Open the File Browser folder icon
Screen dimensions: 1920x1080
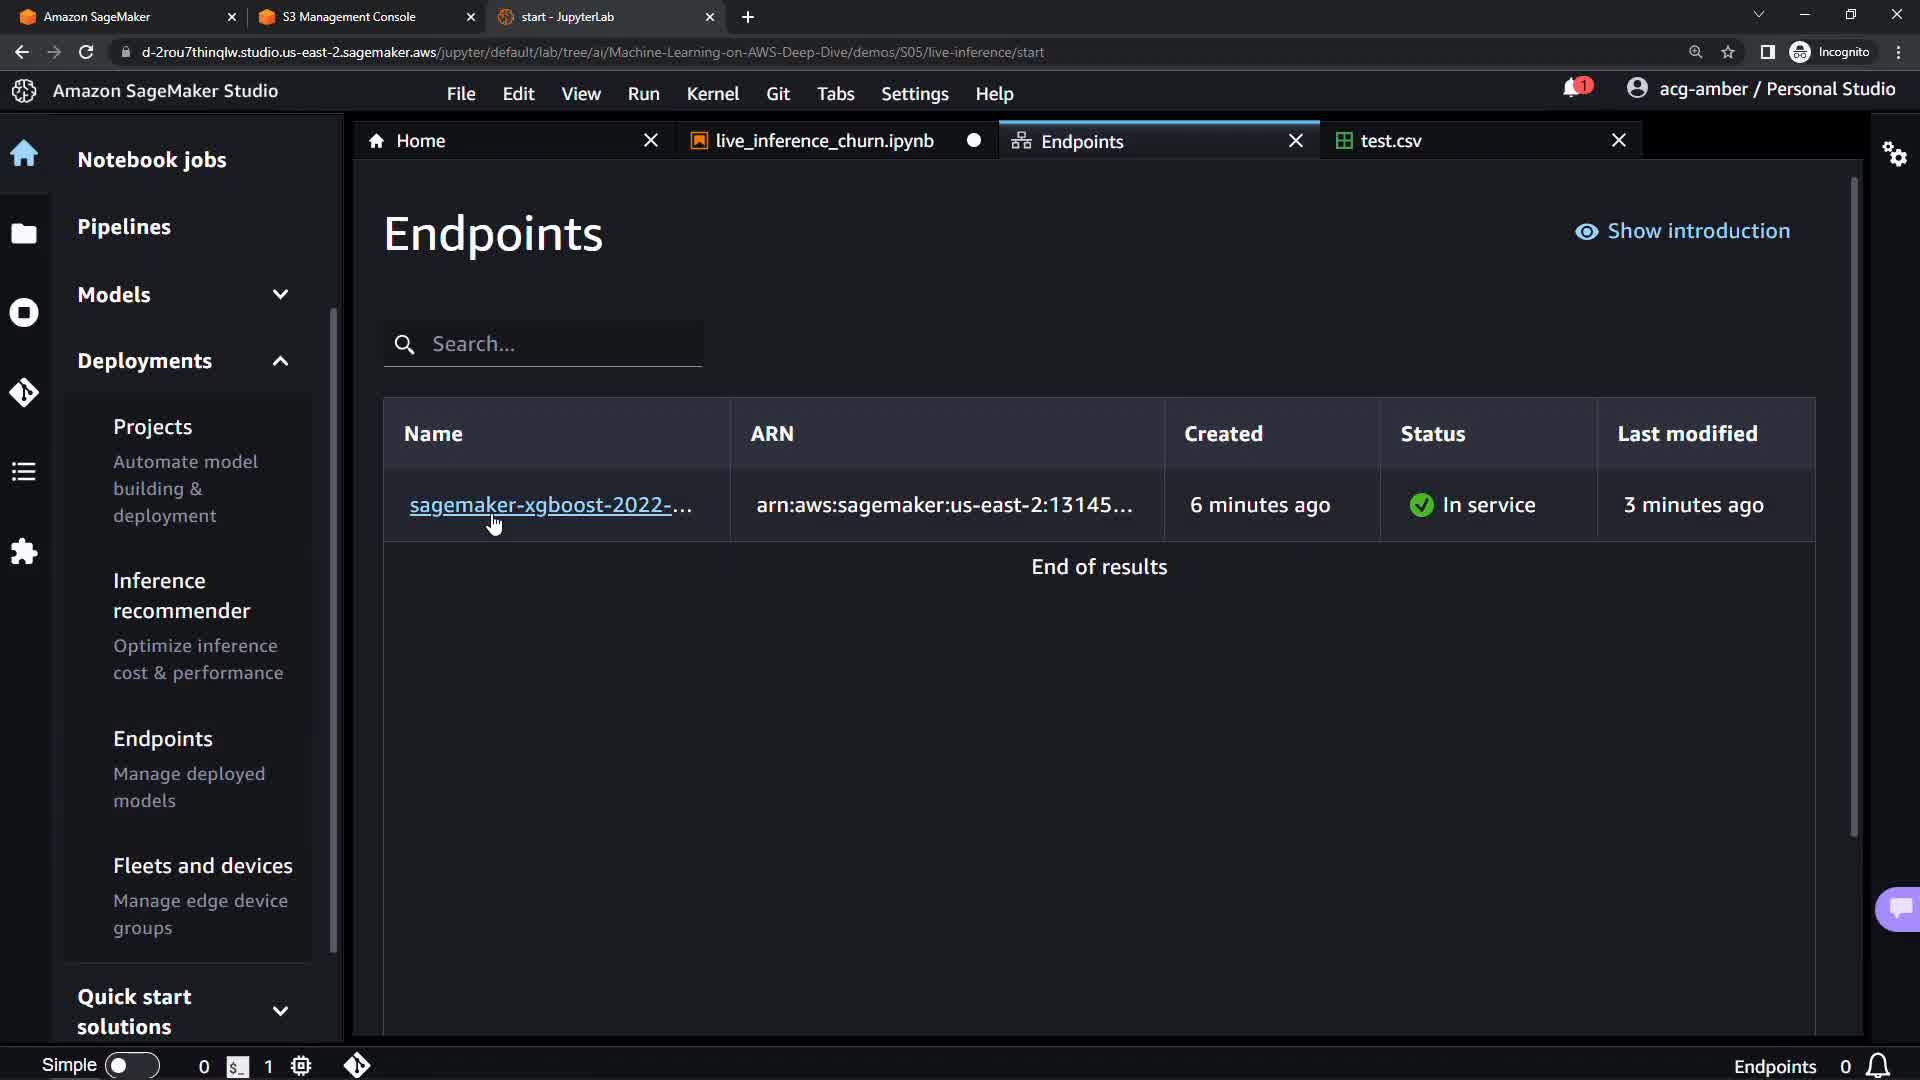point(24,234)
